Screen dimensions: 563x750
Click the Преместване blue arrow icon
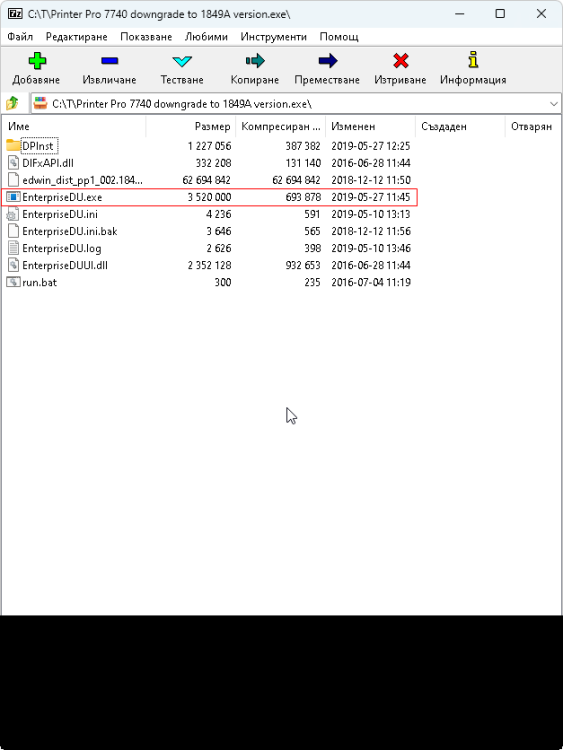328,61
